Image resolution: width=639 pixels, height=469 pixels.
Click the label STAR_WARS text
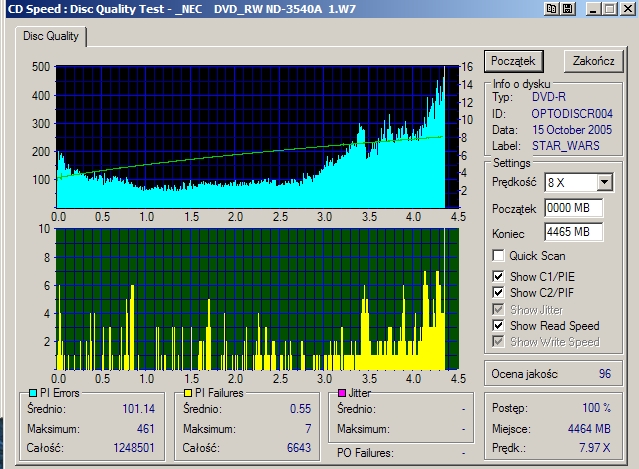[x=566, y=146]
